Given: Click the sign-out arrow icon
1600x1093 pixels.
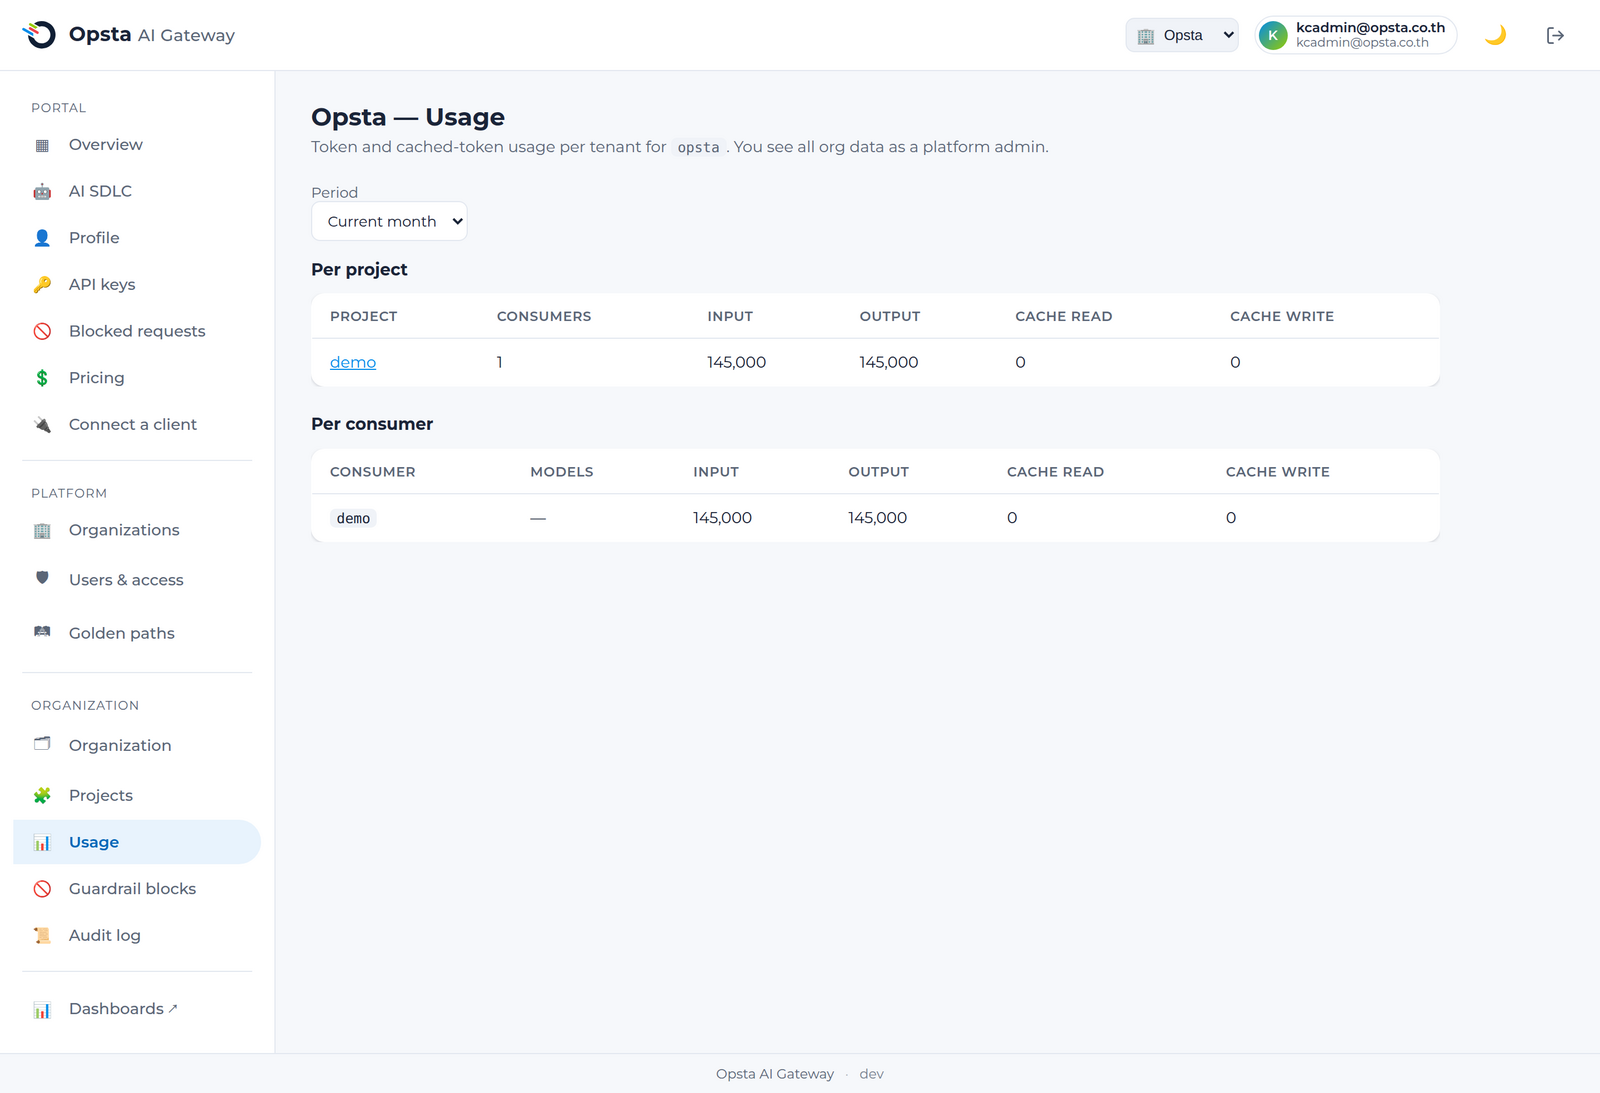Looking at the screenshot, I should (x=1555, y=36).
